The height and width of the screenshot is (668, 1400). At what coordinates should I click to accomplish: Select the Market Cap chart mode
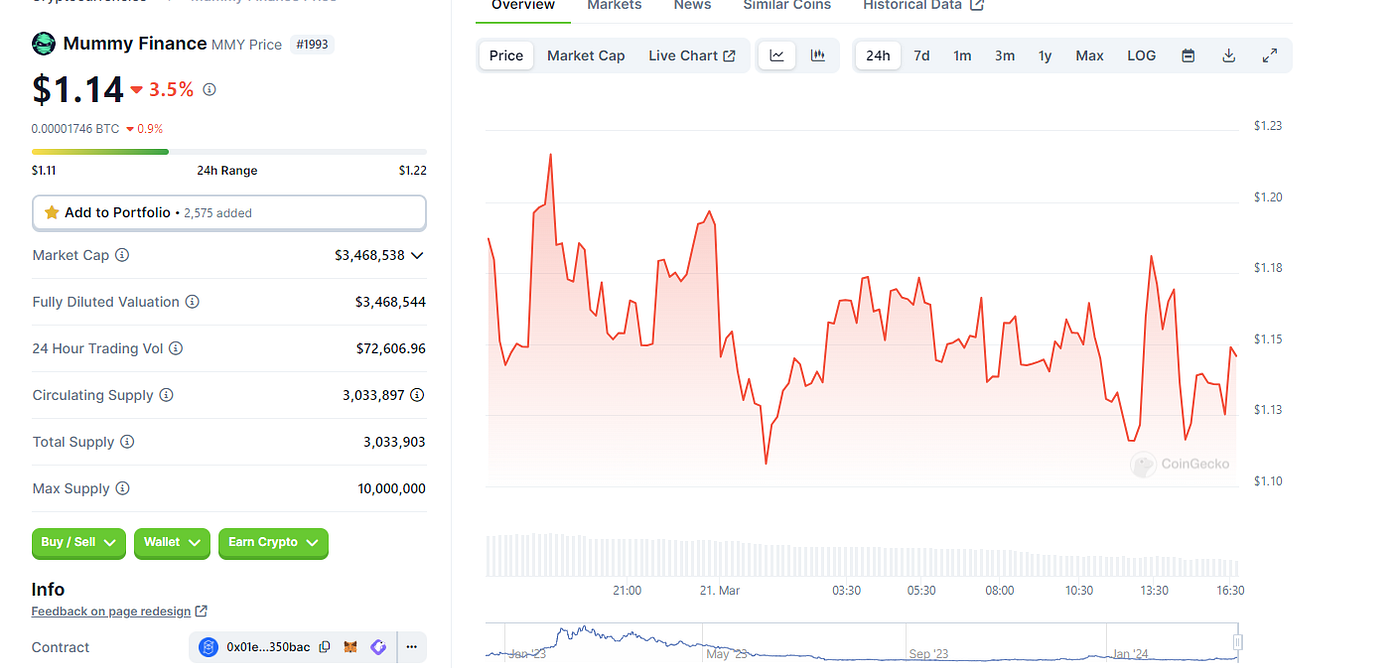(586, 56)
